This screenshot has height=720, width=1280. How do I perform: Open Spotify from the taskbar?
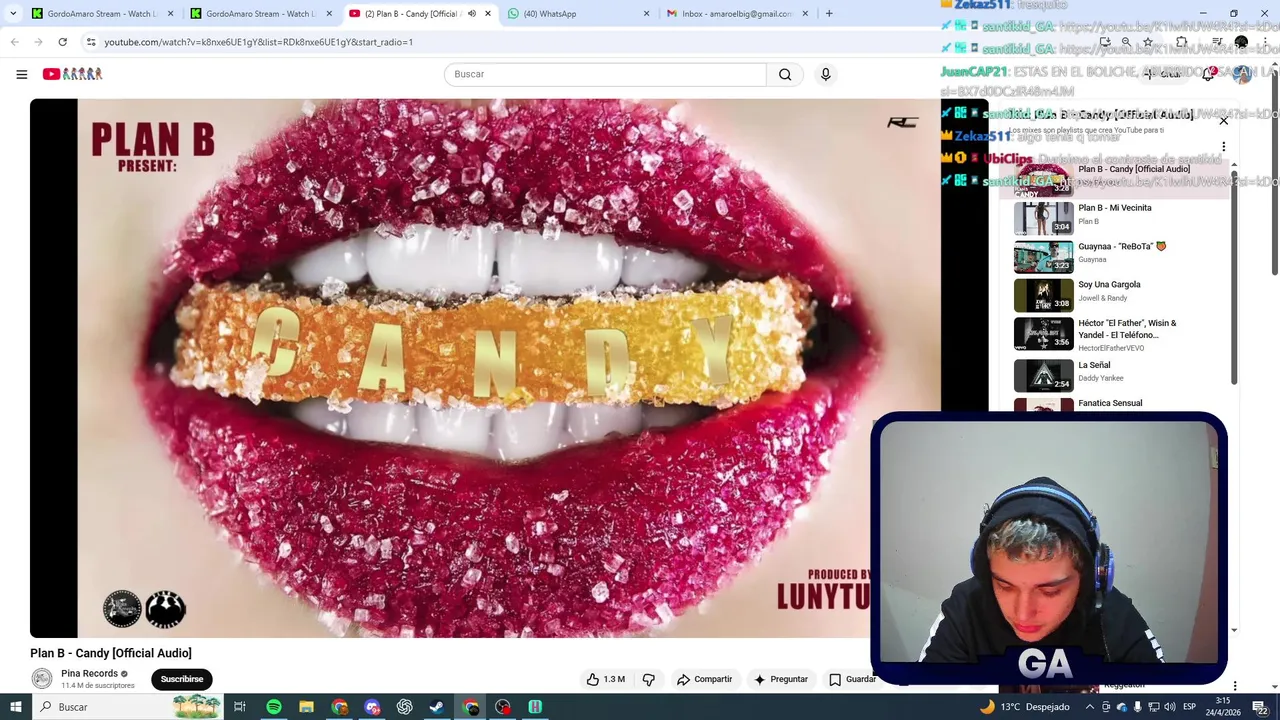click(274, 707)
